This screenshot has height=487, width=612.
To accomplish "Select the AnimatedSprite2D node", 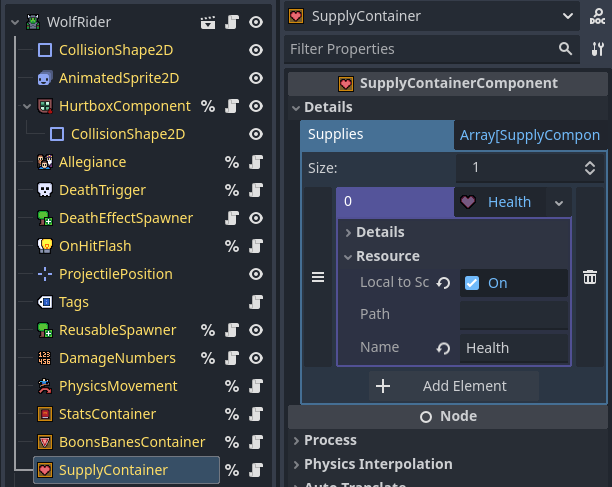I will click(119, 78).
